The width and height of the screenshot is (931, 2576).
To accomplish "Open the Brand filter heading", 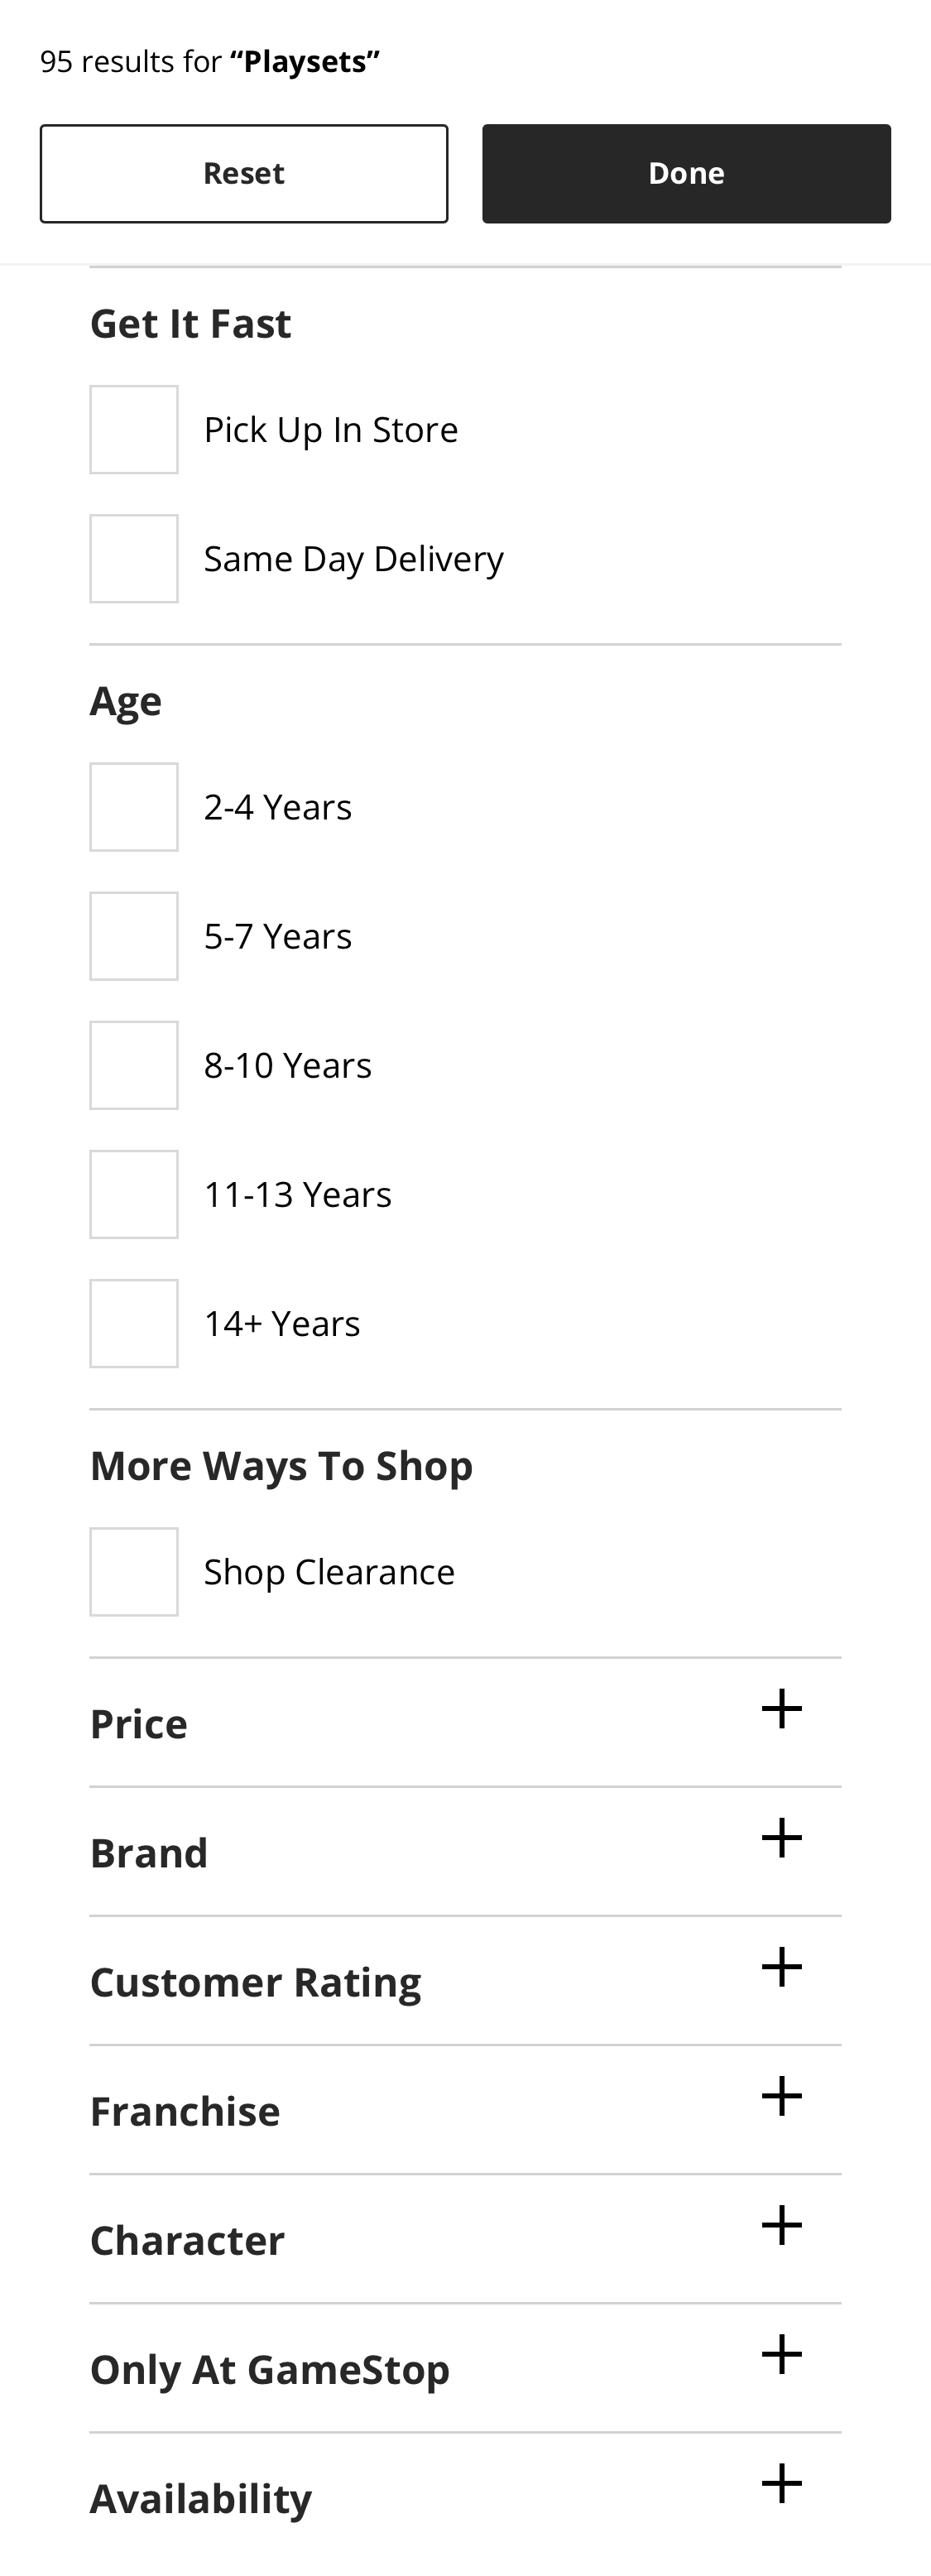I will click(x=149, y=1853).
